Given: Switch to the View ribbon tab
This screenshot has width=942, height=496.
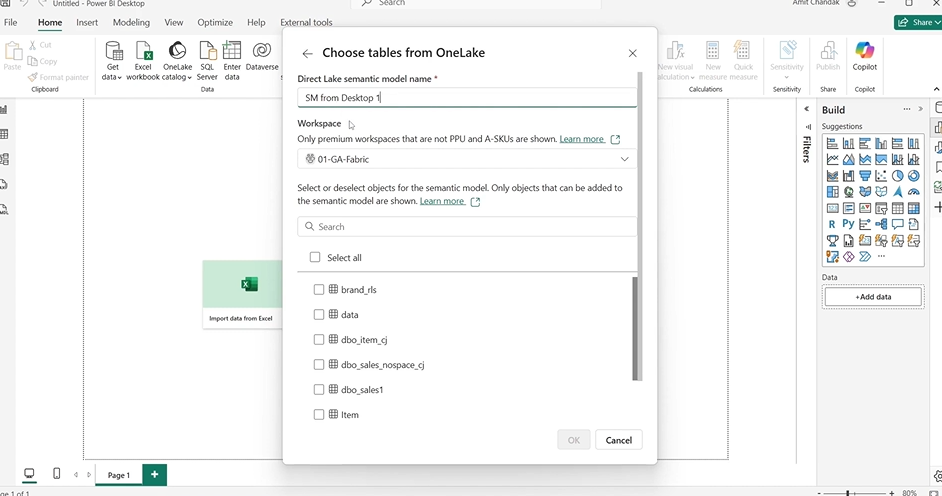Looking at the screenshot, I should (174, 22).
